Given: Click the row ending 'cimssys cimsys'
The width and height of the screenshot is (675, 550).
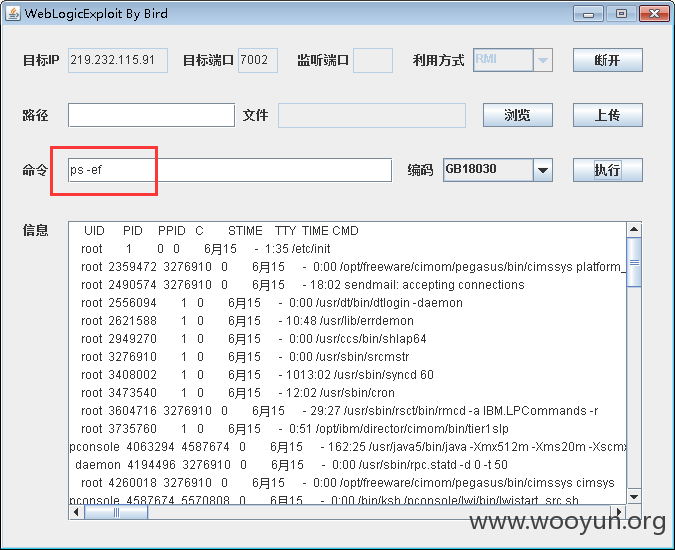Looking at the screenshot, I should pos(347,483).
